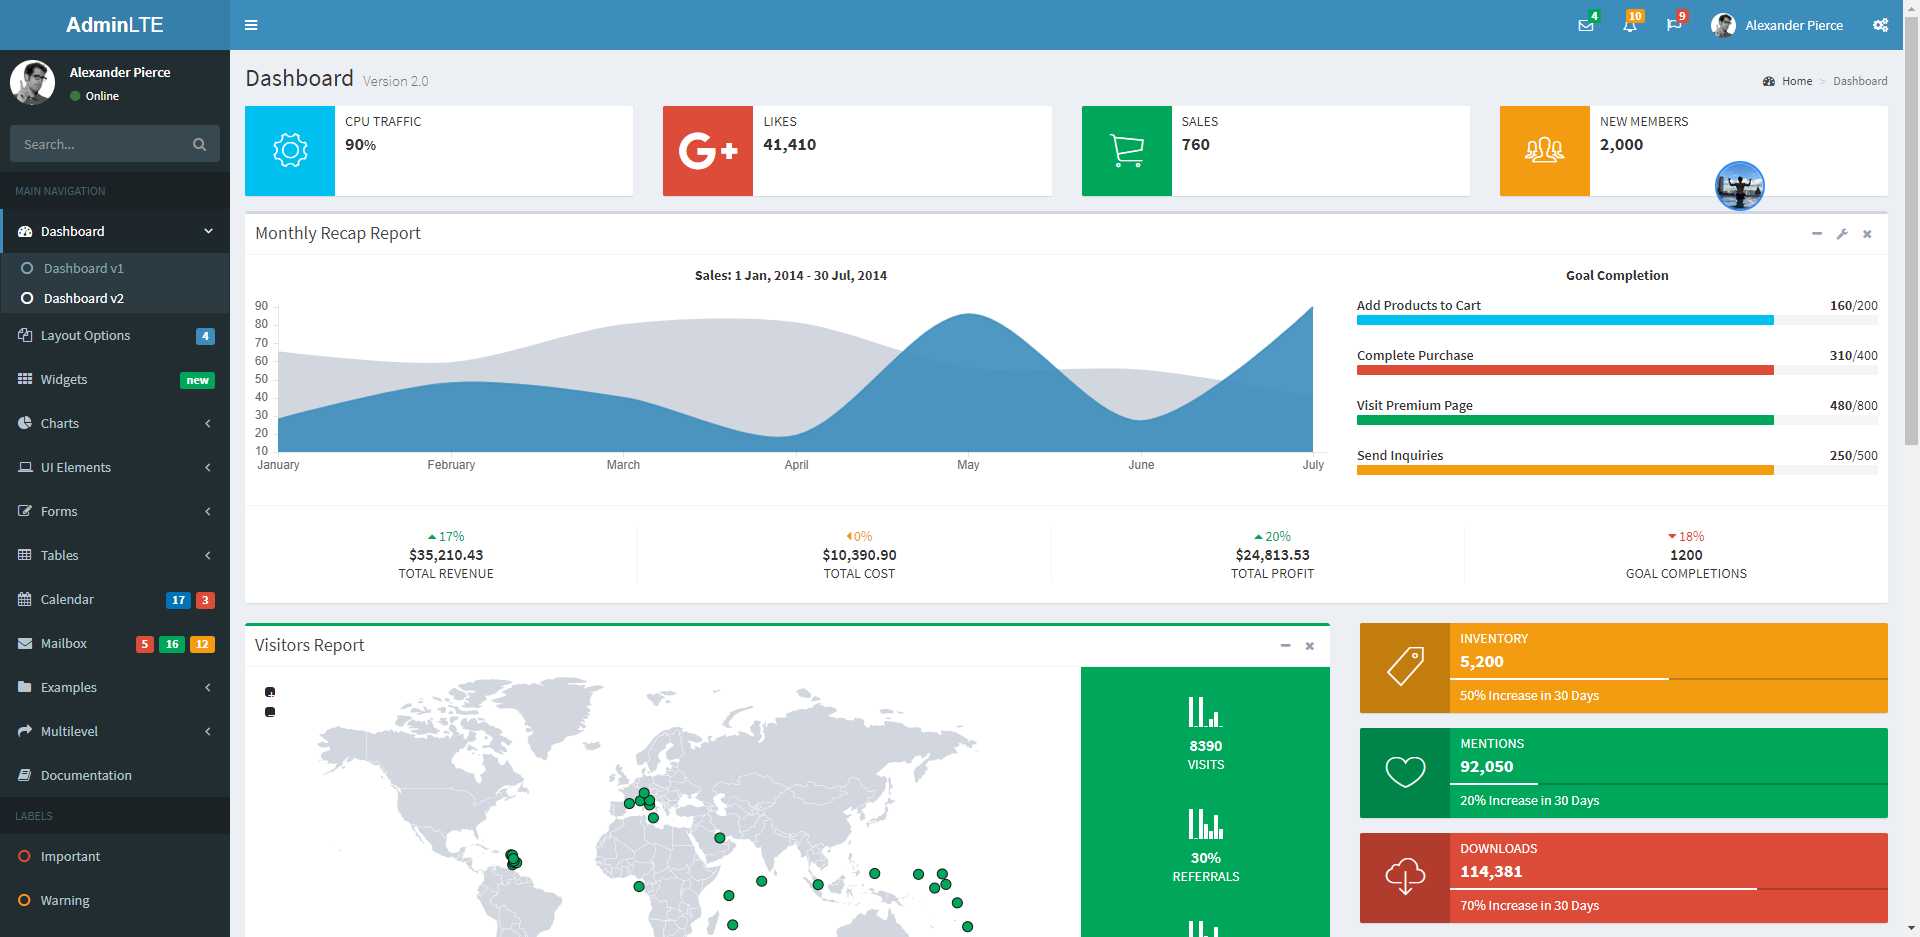Open Monthly Recap Report wrench options
Viewport: 1920px width, 937px height.
click(1842, 234)
